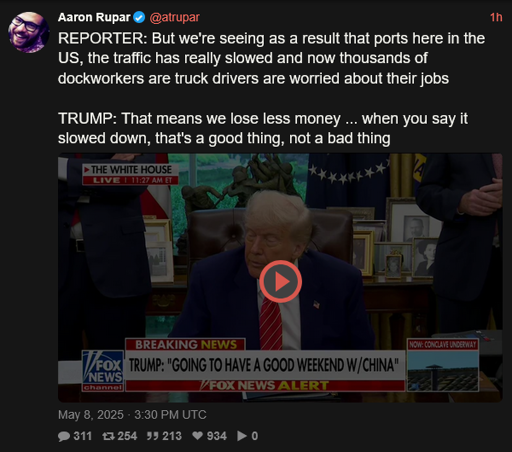
Task: Open Aaron Rupar's profile avatar
Action: (29, 32)
